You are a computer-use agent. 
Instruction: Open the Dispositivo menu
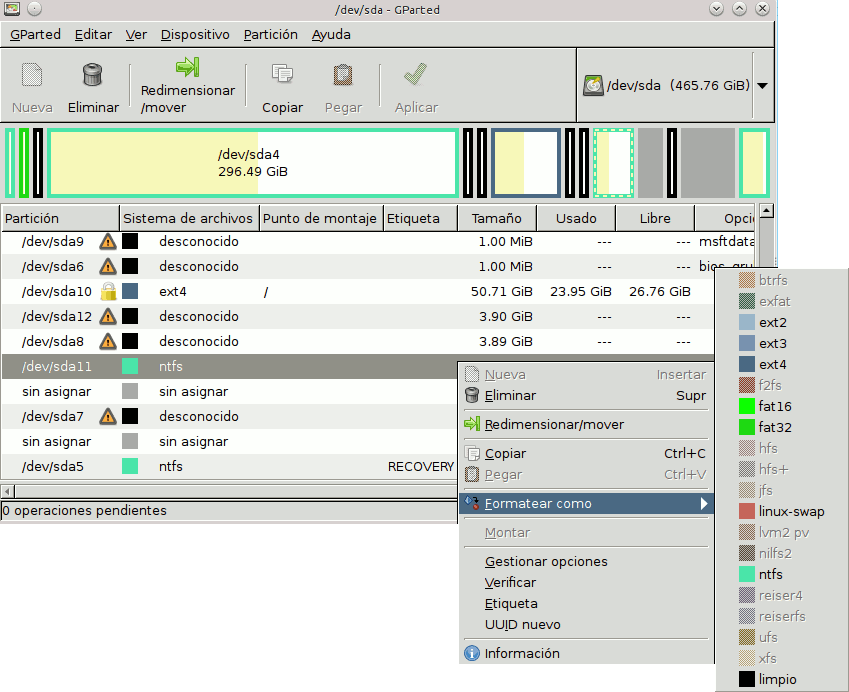194,33
